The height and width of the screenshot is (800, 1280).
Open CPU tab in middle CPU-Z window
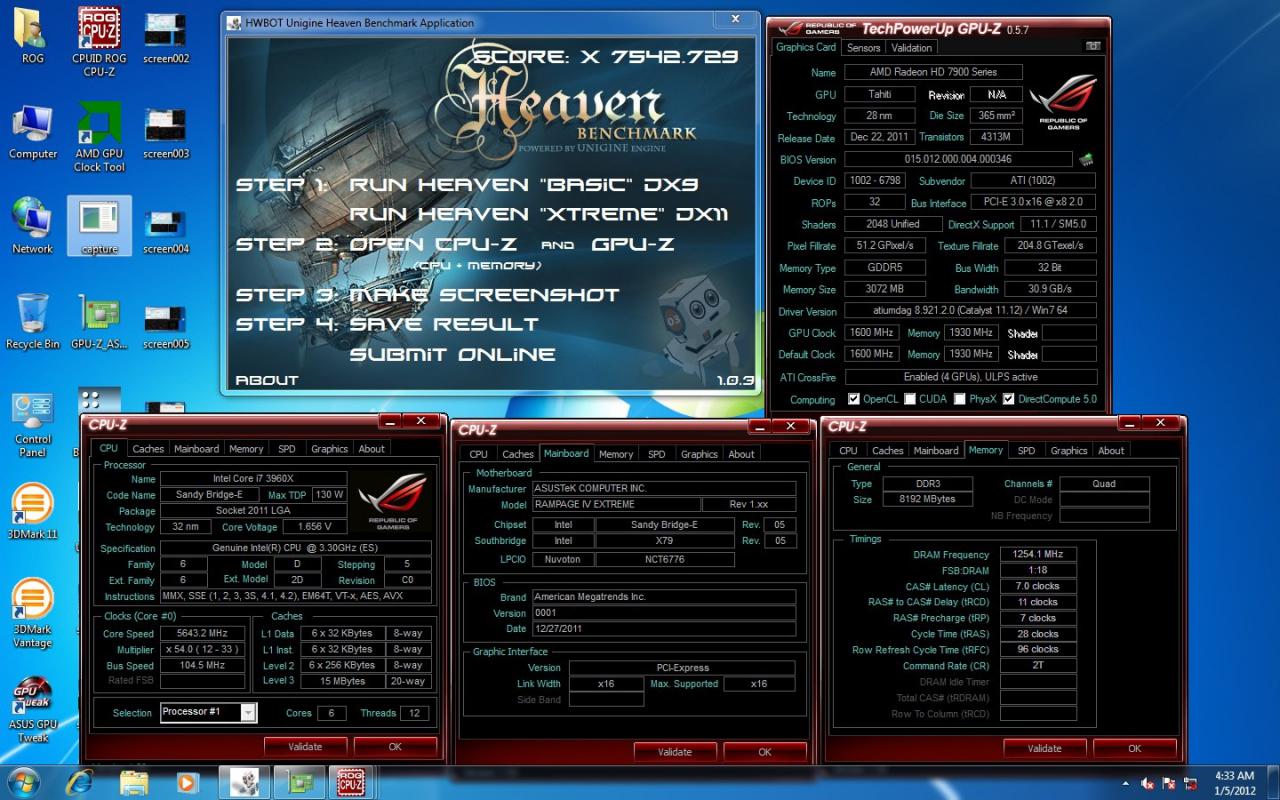point(479,454)
